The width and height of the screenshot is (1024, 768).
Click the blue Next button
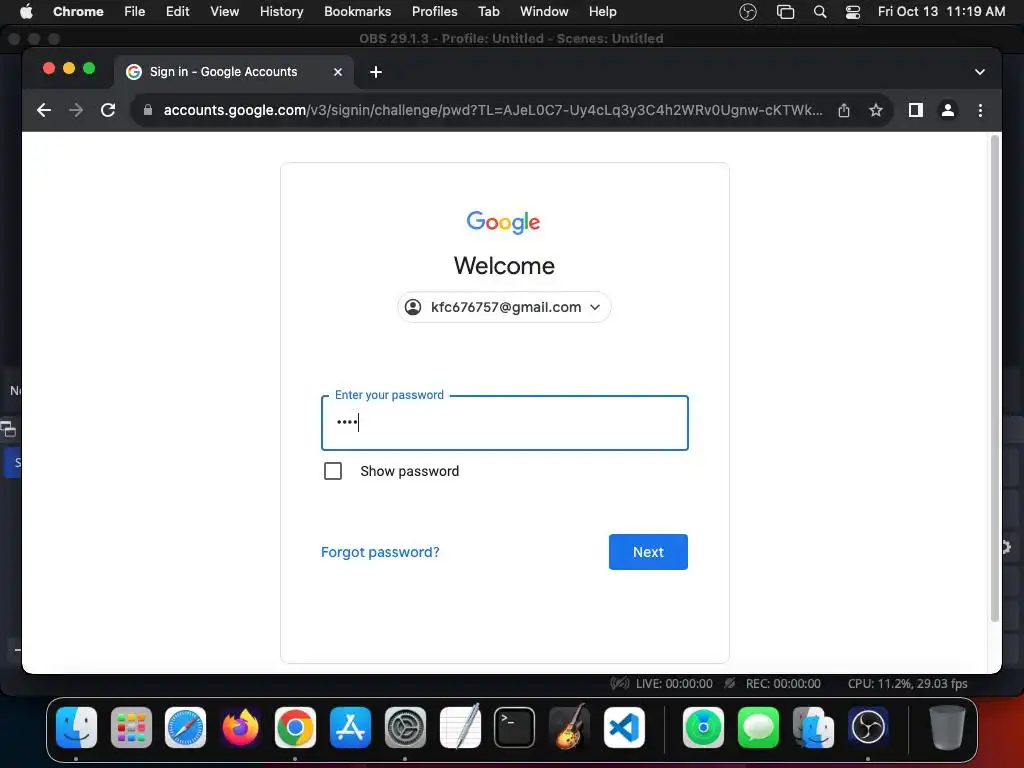click(x=648, y=552)
